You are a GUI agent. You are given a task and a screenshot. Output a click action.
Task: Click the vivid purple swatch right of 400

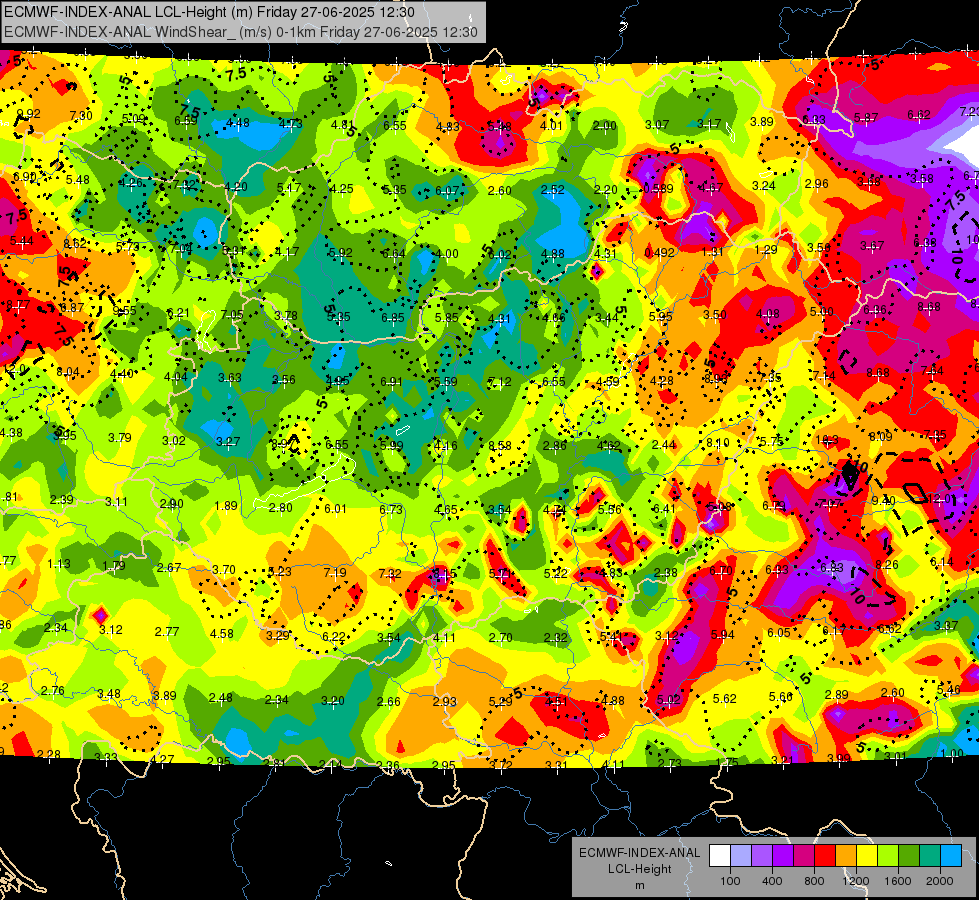pos(783,856)
